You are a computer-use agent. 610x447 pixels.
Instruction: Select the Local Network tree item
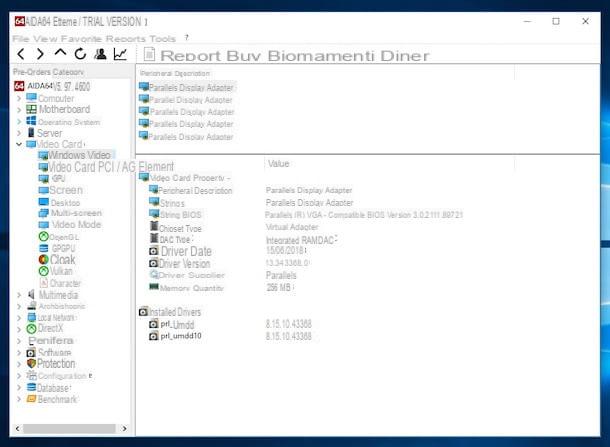52,317
